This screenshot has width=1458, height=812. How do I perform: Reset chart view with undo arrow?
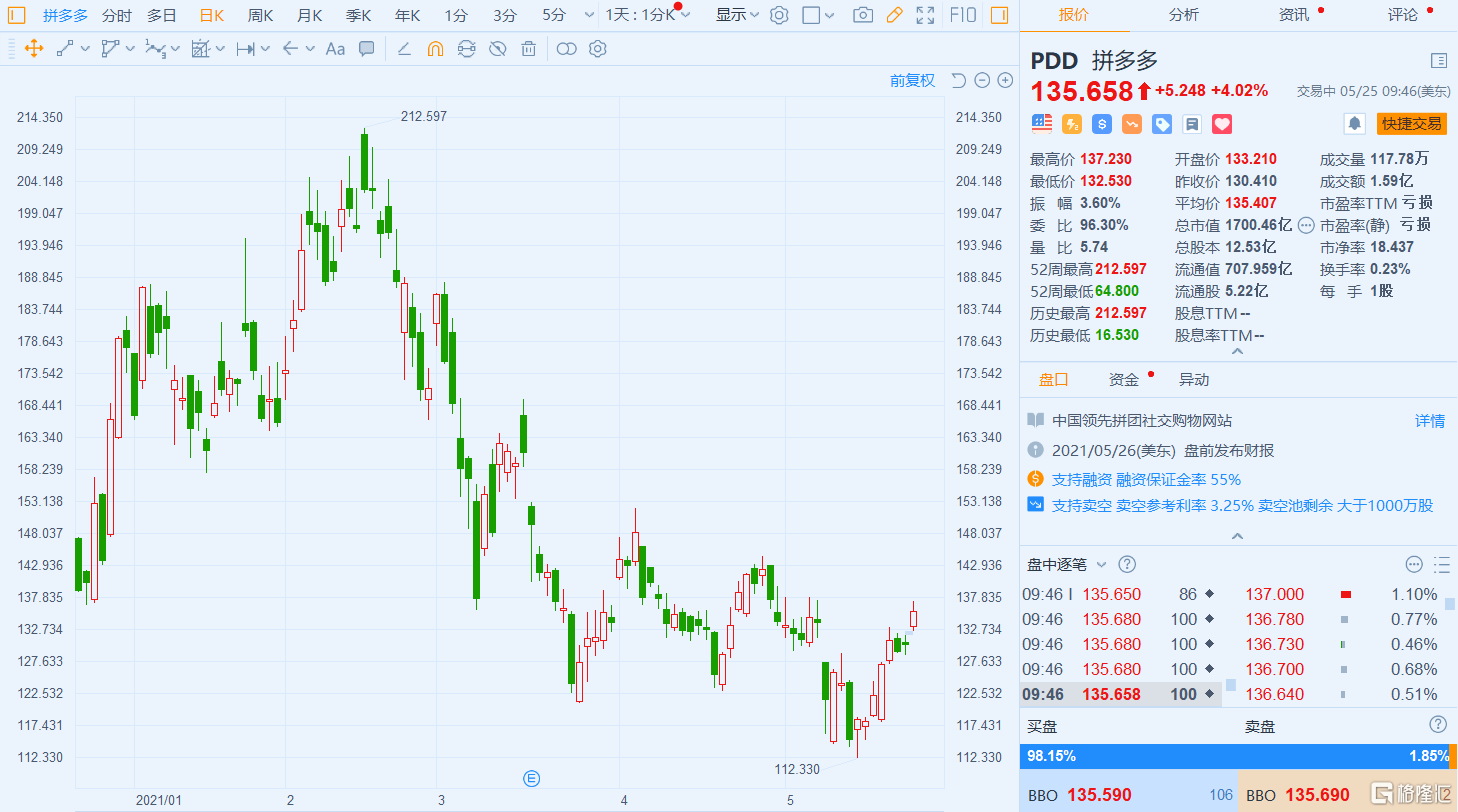click(x=958, y=80)
